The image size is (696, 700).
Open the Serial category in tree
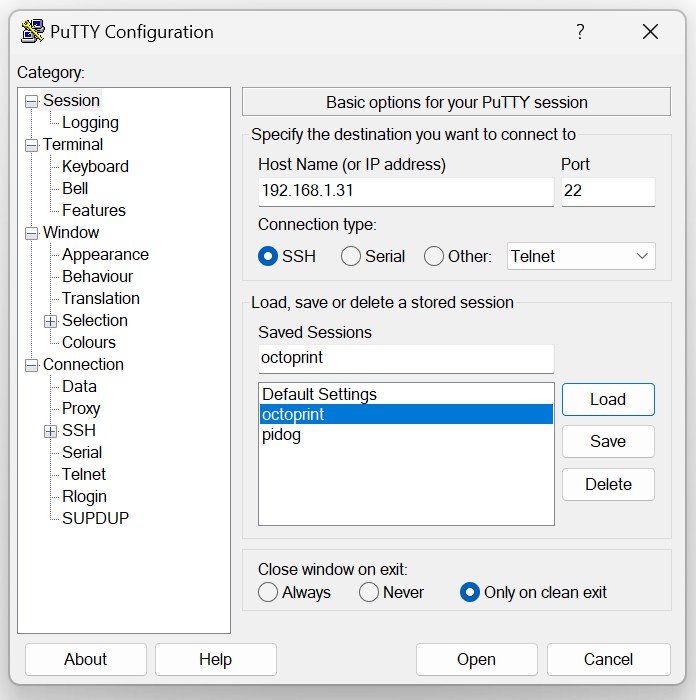click(82, 452)
